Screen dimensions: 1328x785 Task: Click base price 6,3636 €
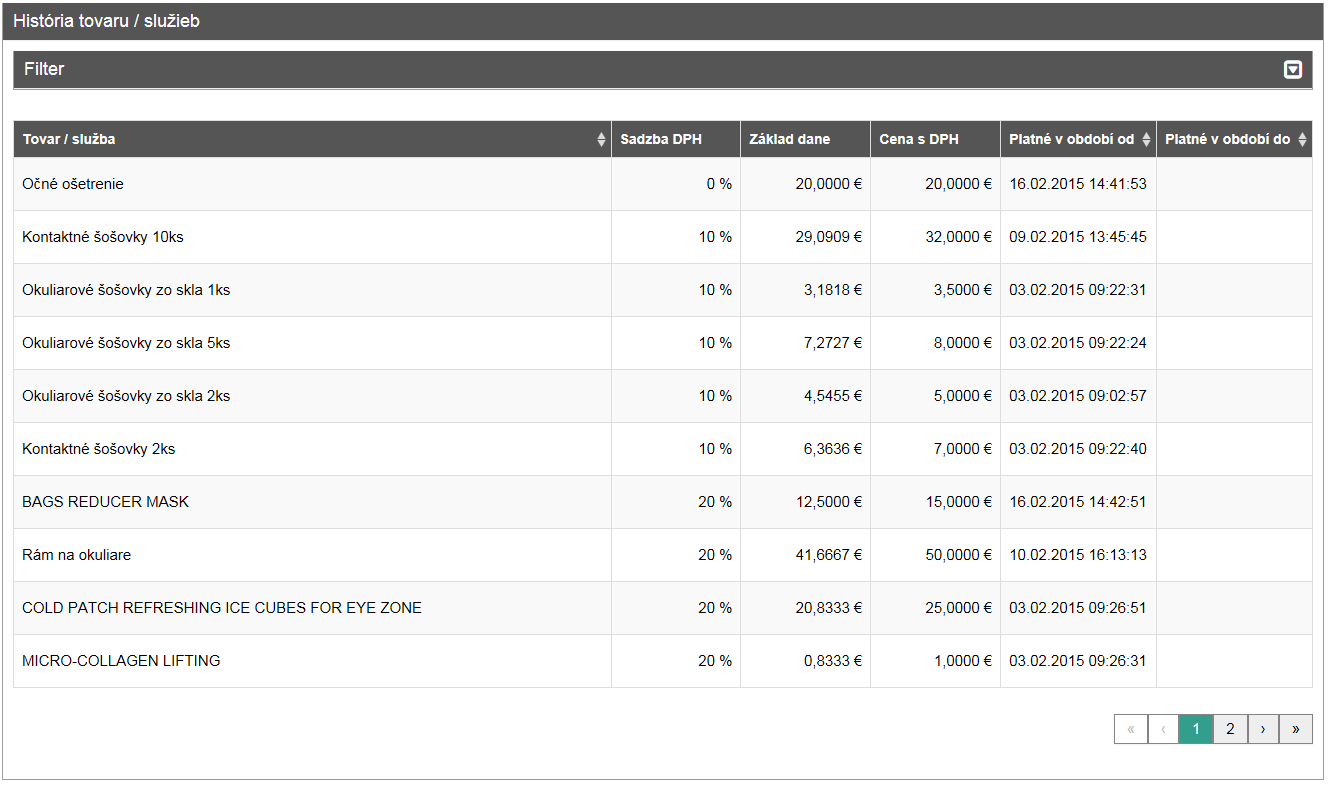click(x=832, y=449)
